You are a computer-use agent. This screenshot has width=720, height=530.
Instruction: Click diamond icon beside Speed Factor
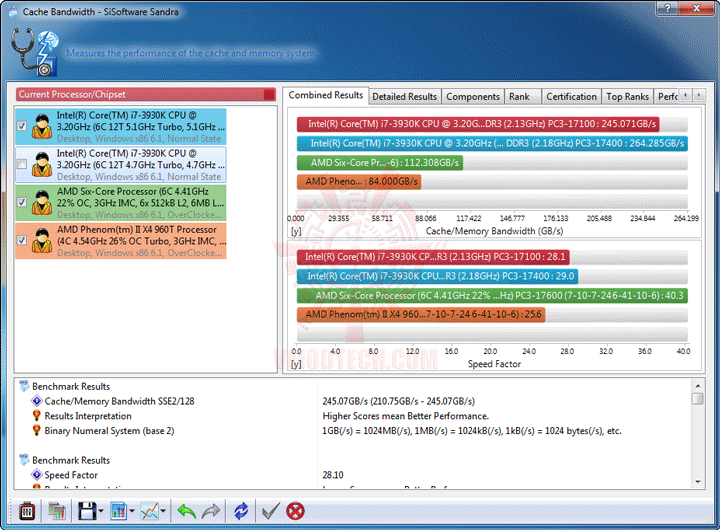tap(36, 474)
